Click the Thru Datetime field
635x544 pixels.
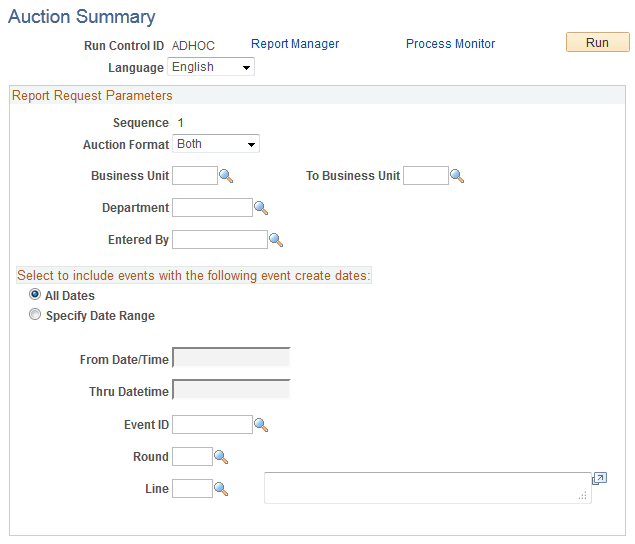[231, 390]
